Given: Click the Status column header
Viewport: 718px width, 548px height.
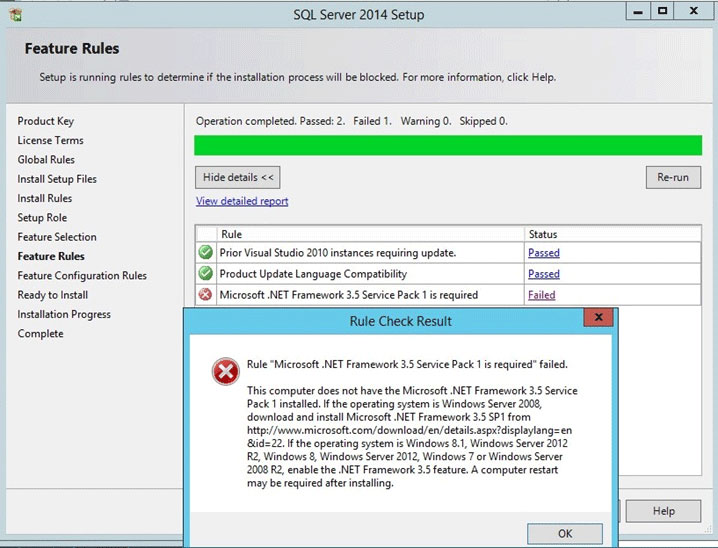Looking at the screenshot, I should [x=613, y=234].
